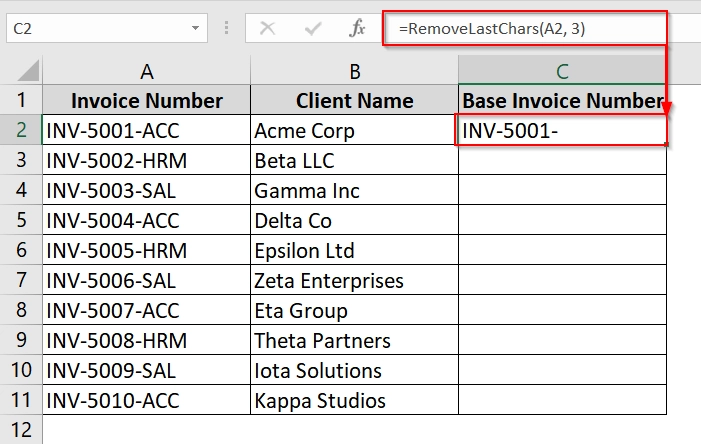
Task: Click the Select All corner triangle
Action: [29, 72]
